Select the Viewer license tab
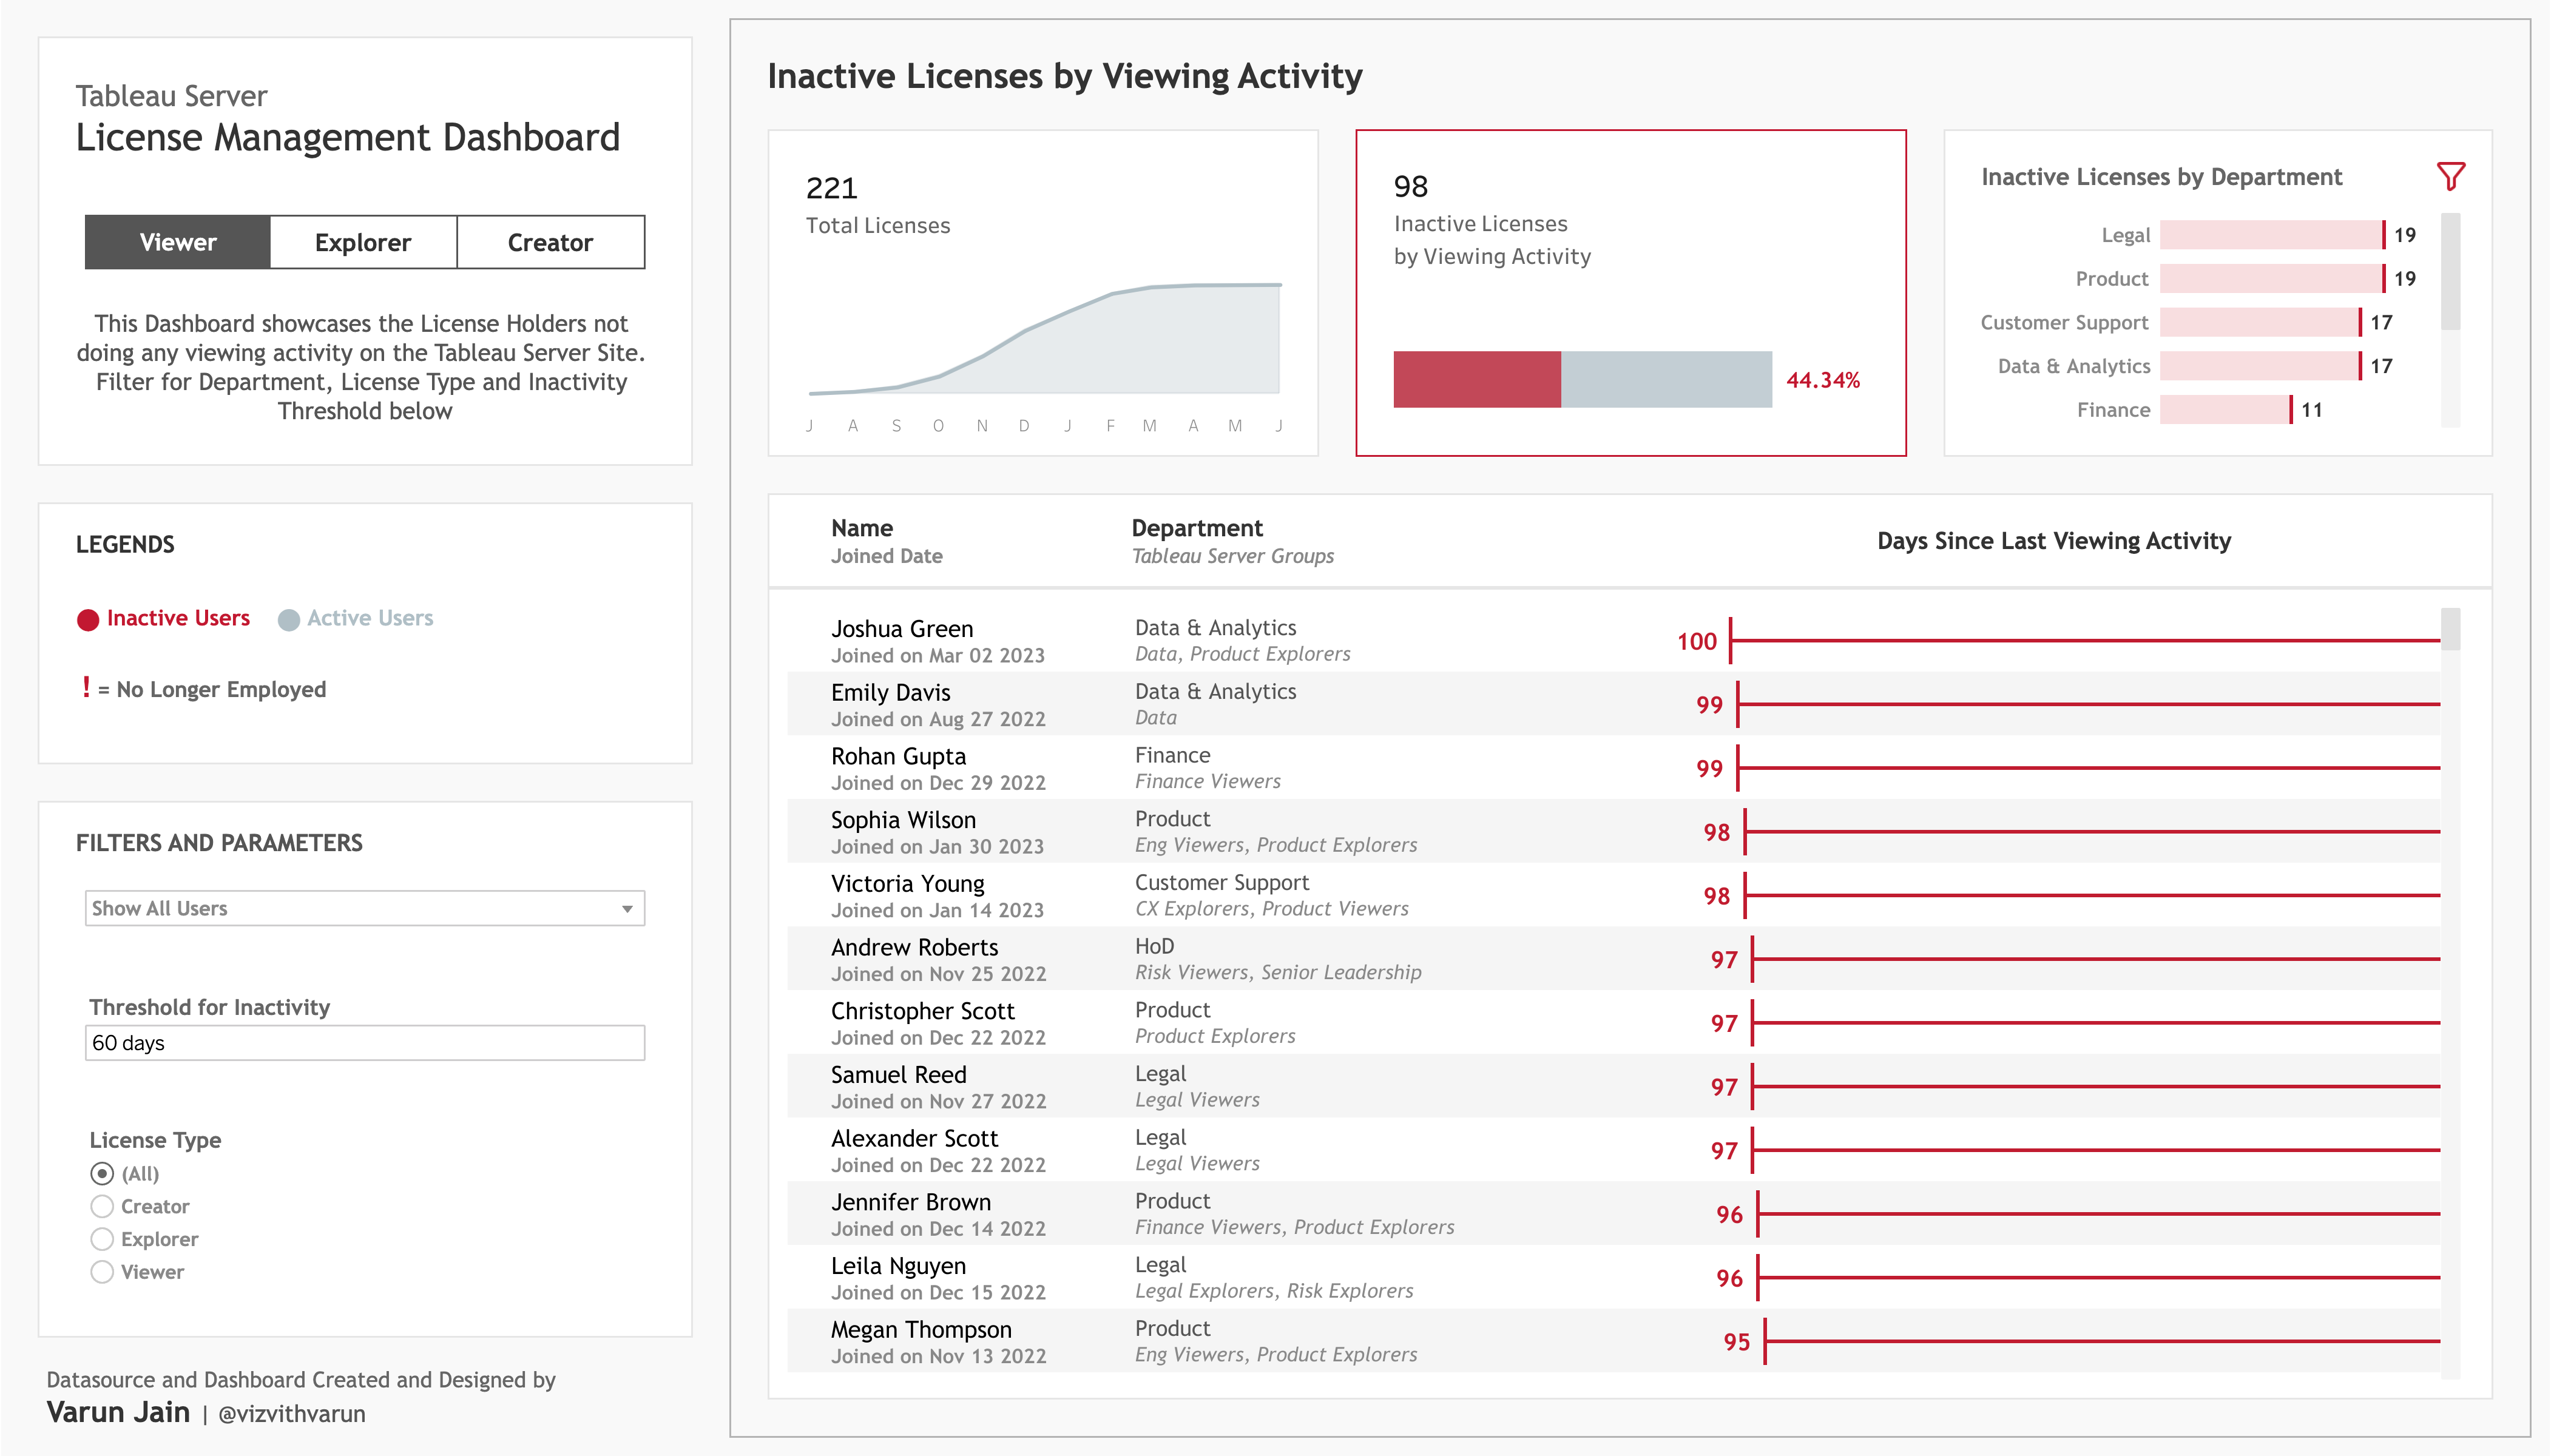 click(178, 241)
